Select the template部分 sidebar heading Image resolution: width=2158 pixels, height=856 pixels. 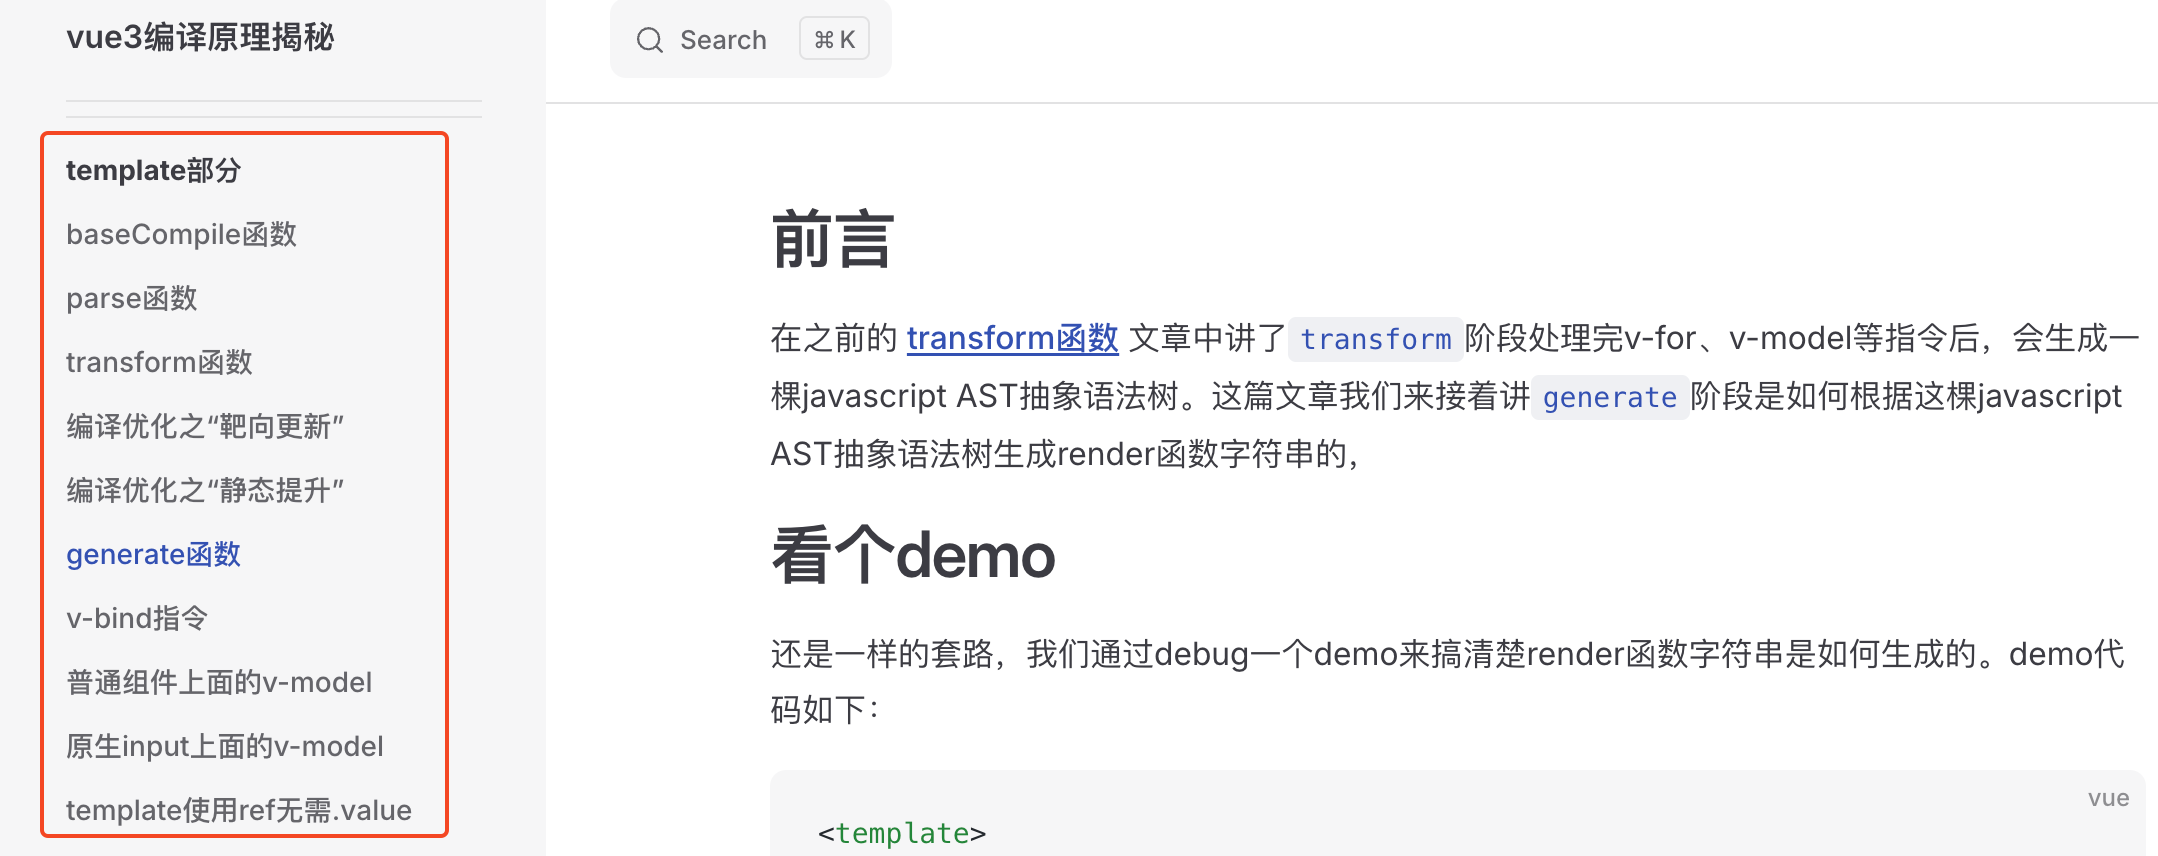[x=153, y=171]
